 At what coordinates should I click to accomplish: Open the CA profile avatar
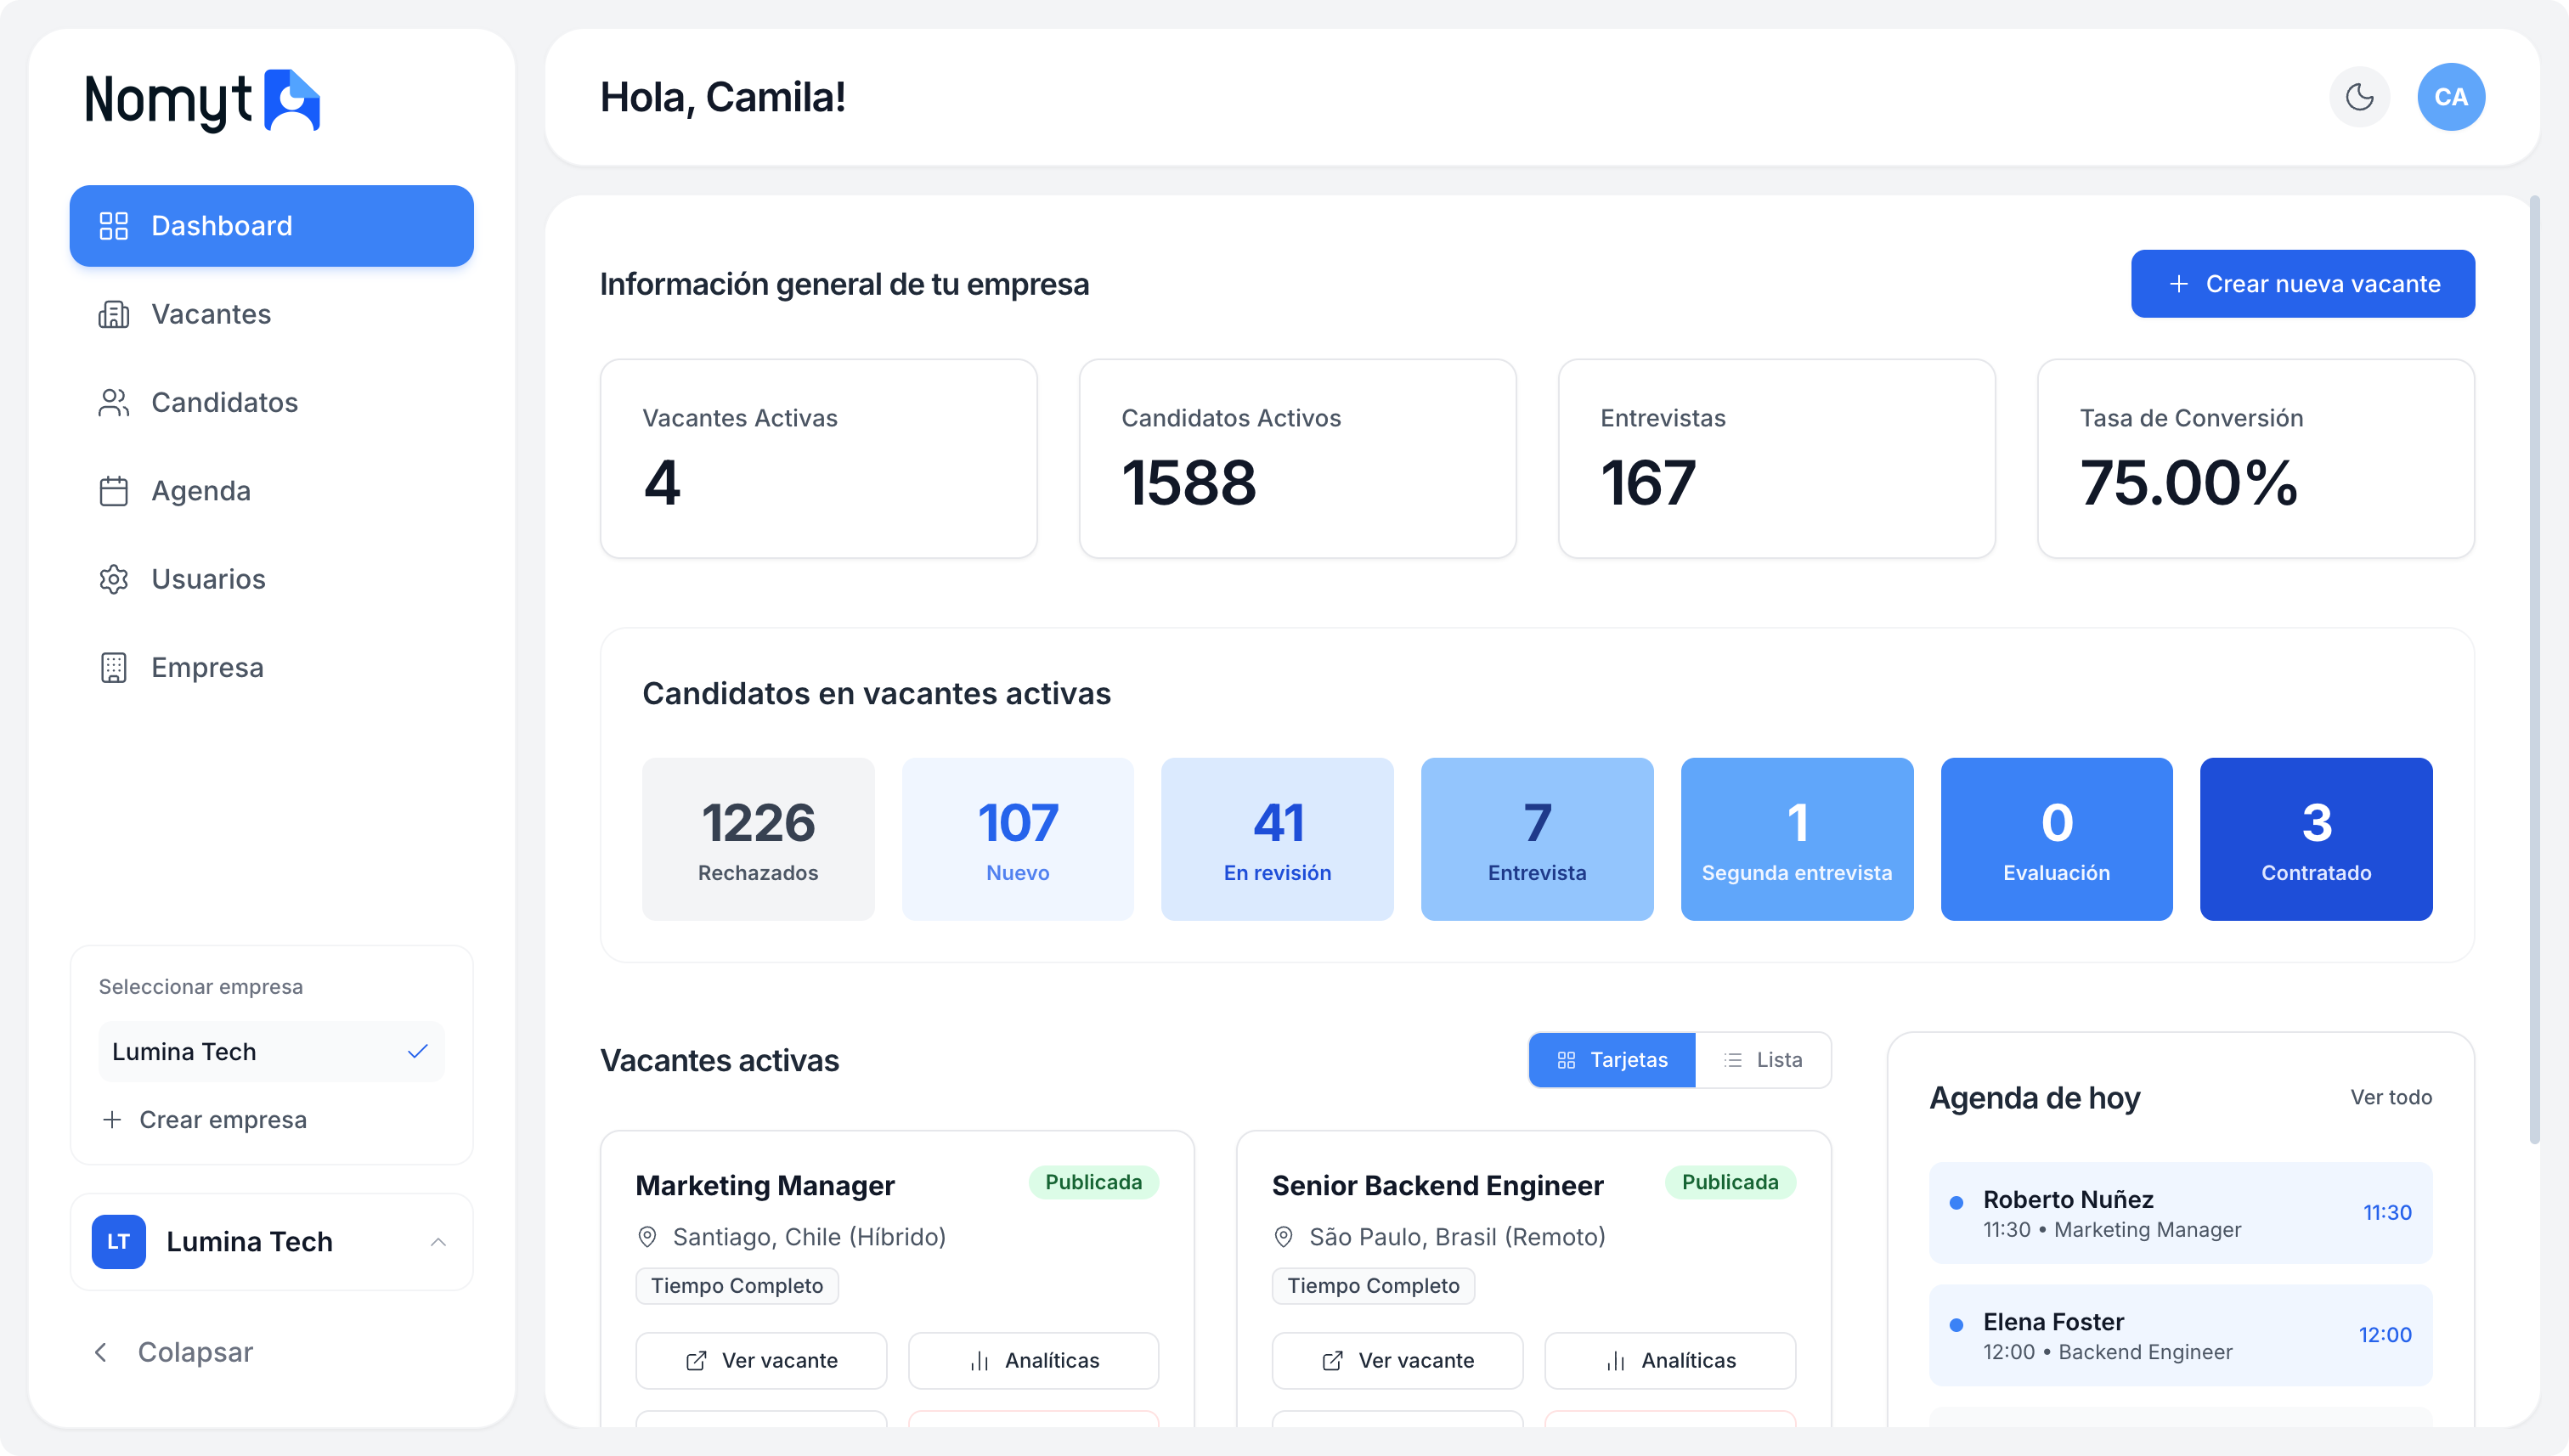coord(2452,97)
